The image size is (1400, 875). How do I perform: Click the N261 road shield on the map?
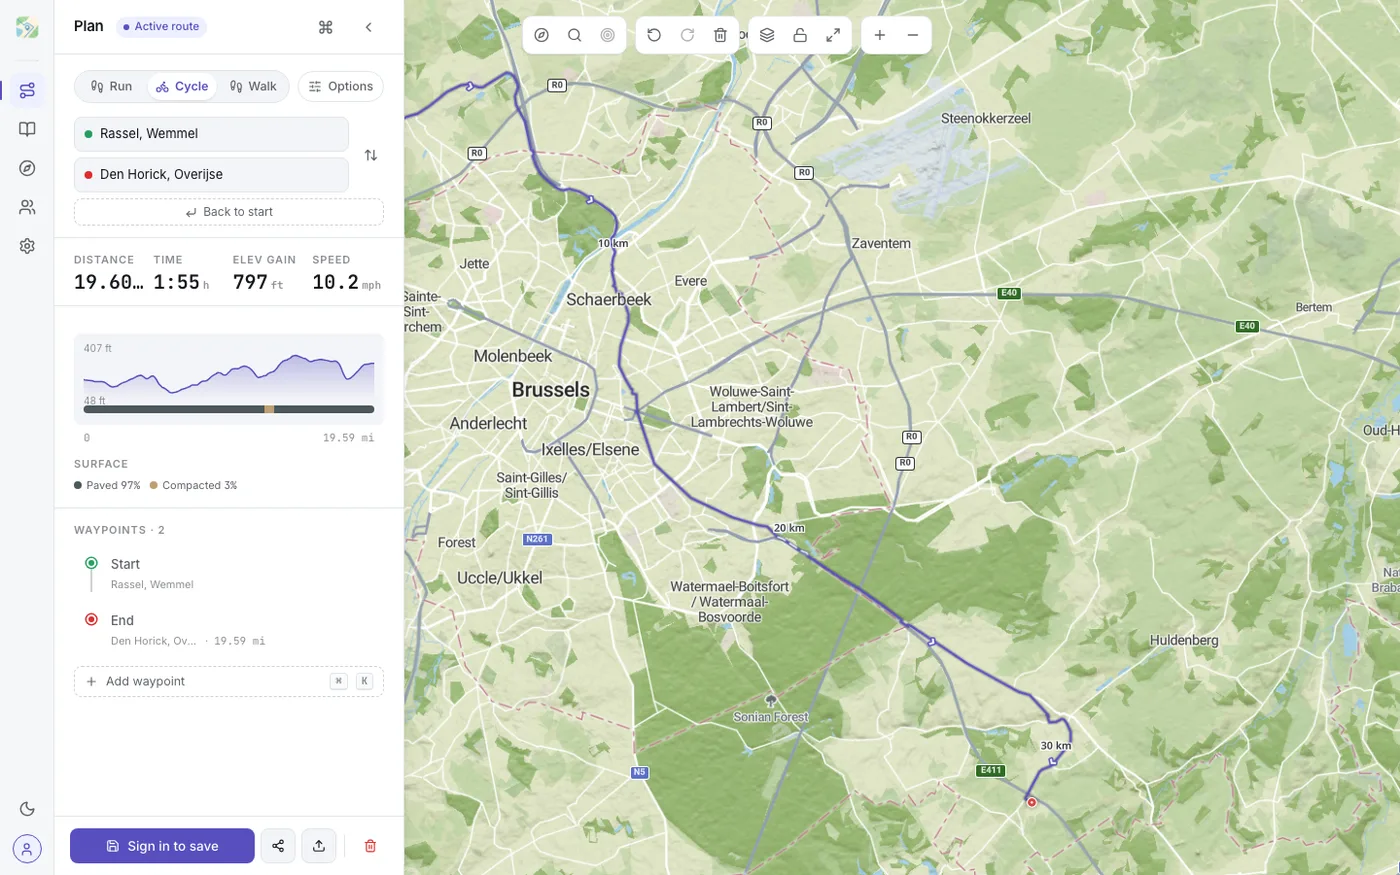537,539
